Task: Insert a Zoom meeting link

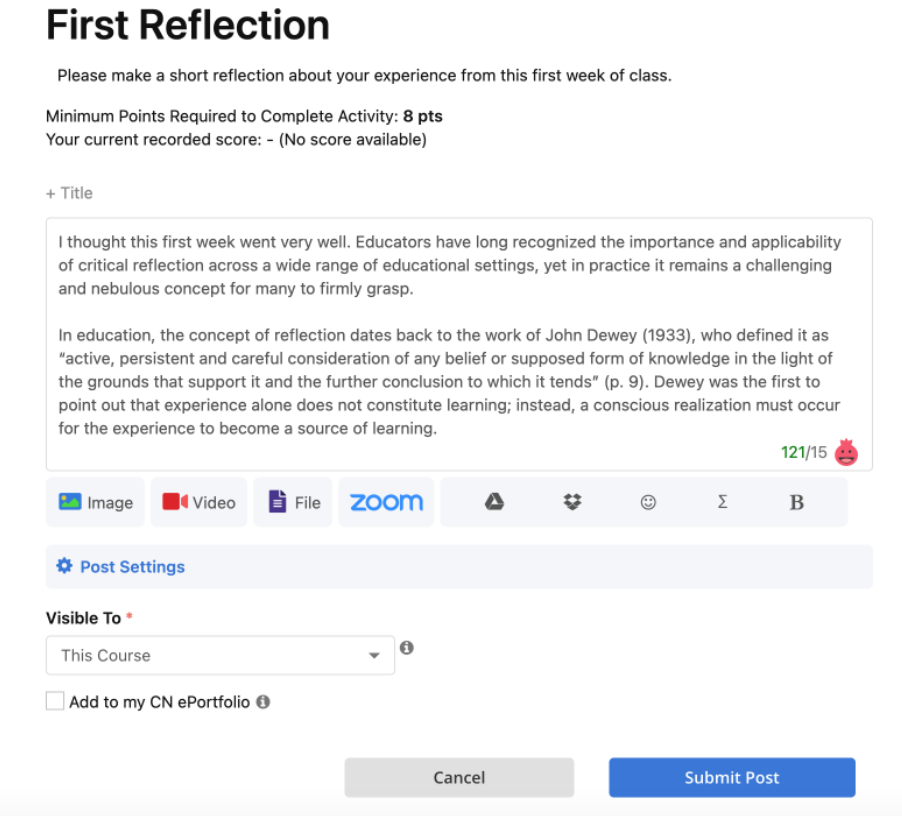Action: pos(386,502)
